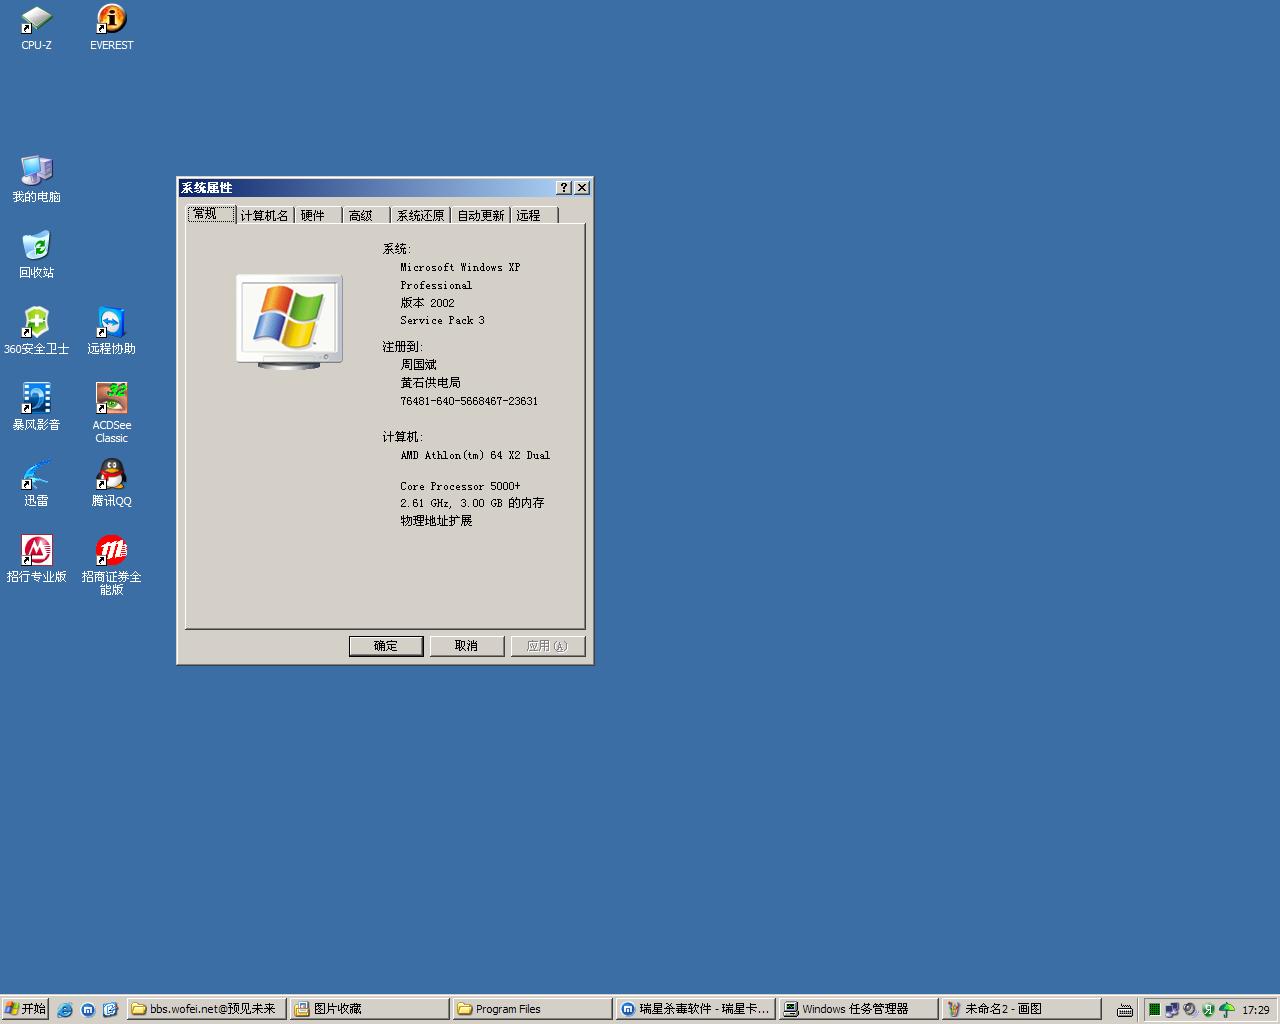This screenshot has height=1024, width=1280.
Task: Click the Professional edition text
Action: point(436,286)
